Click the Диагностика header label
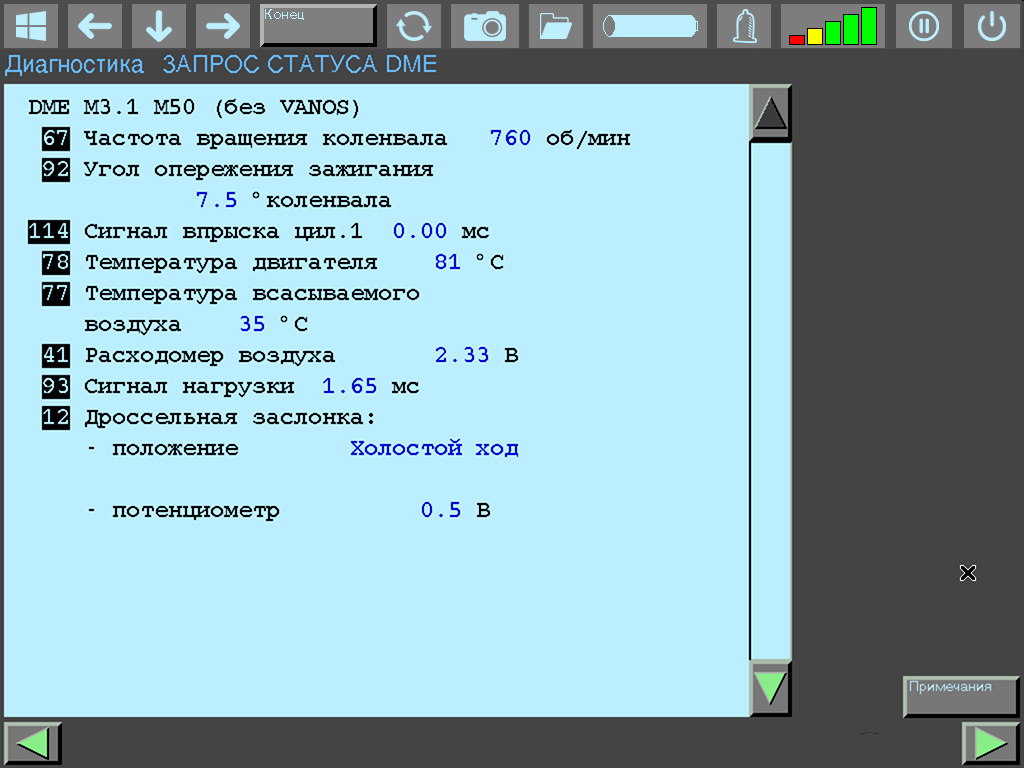The image size is (1024, 768). pyautogui.click(x=75, y=65)
